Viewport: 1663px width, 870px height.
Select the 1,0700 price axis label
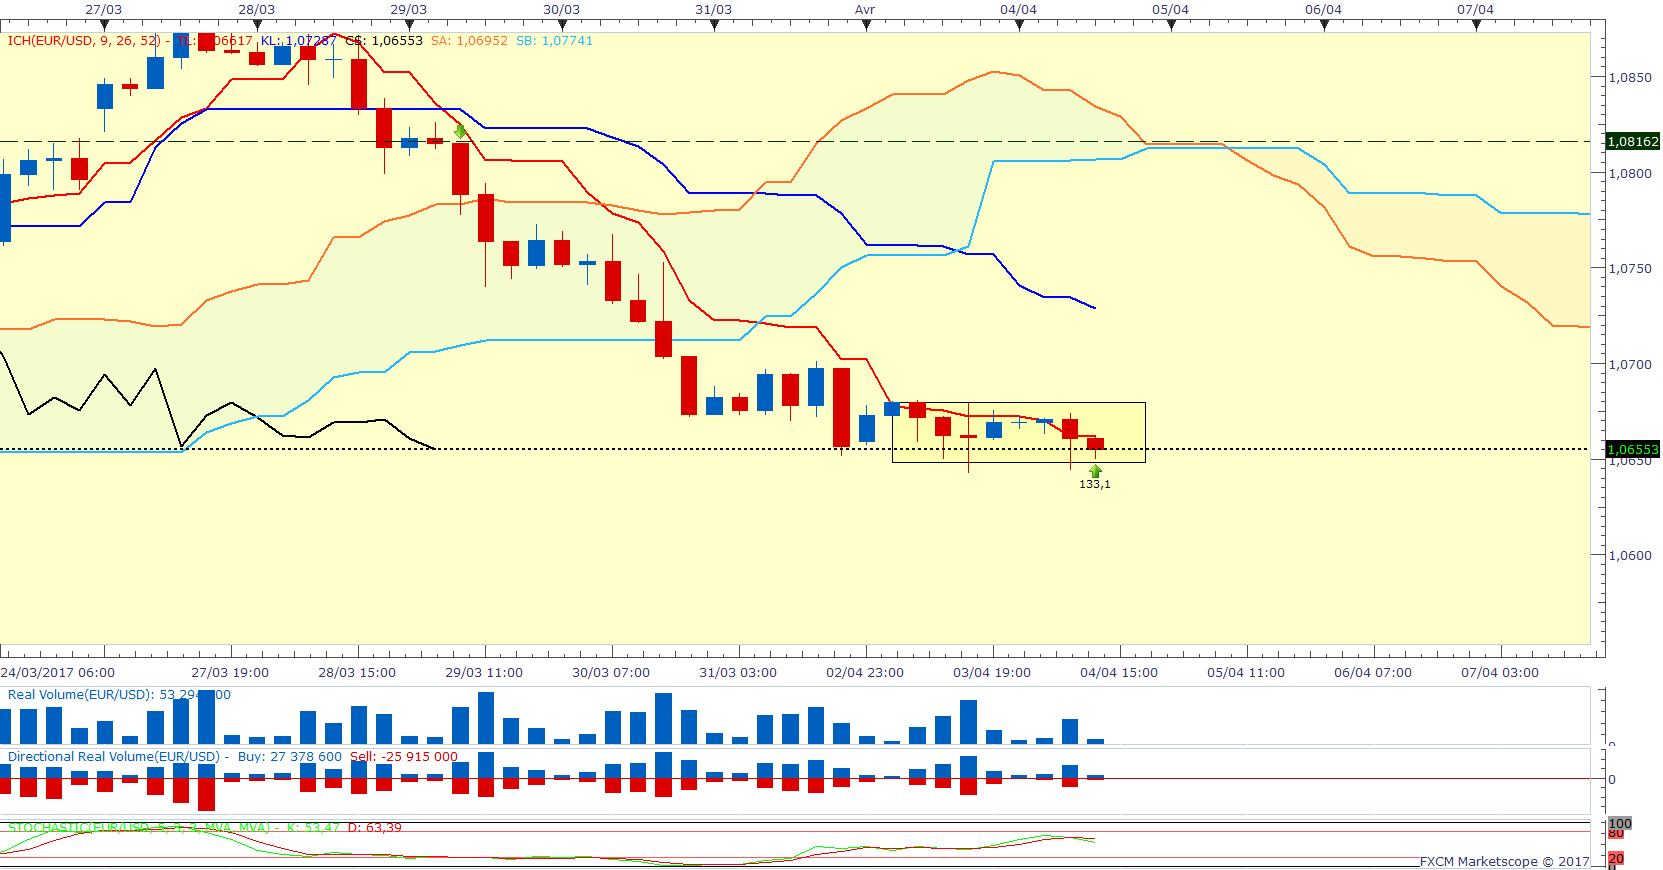[1630, 364]
